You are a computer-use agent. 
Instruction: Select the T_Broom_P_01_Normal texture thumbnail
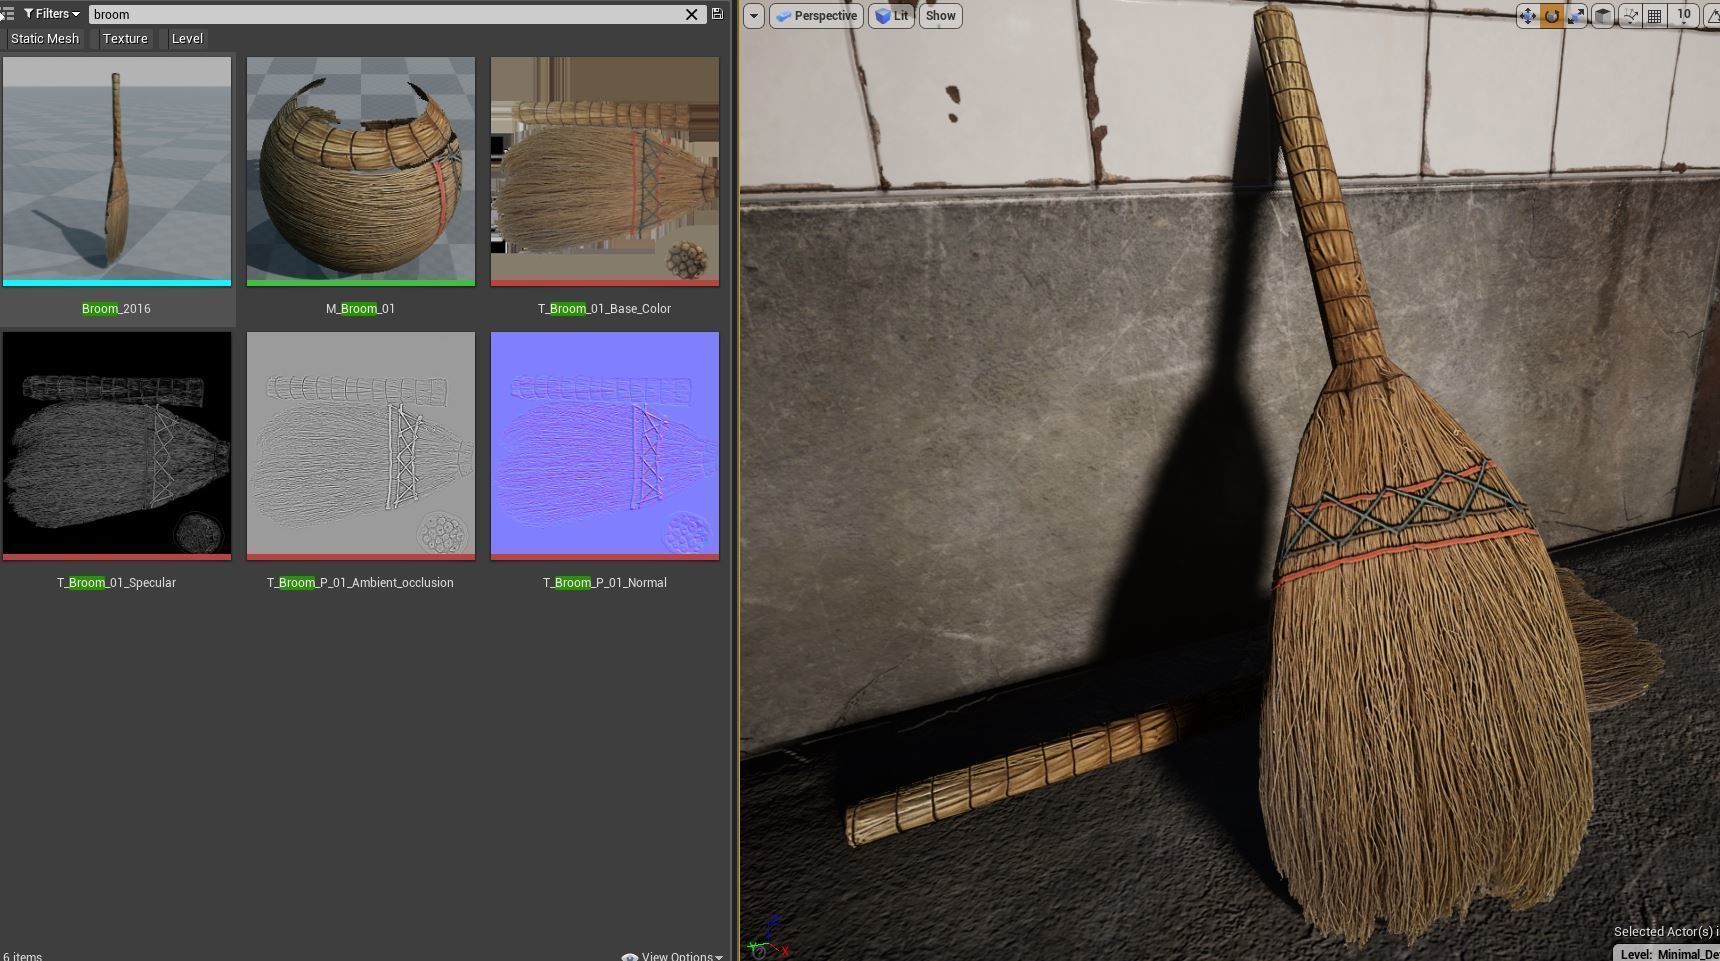coord(605,446)
